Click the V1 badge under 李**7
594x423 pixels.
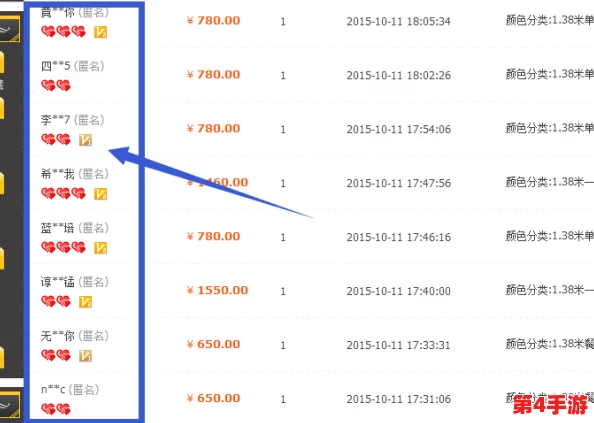[x=86, y=140]
